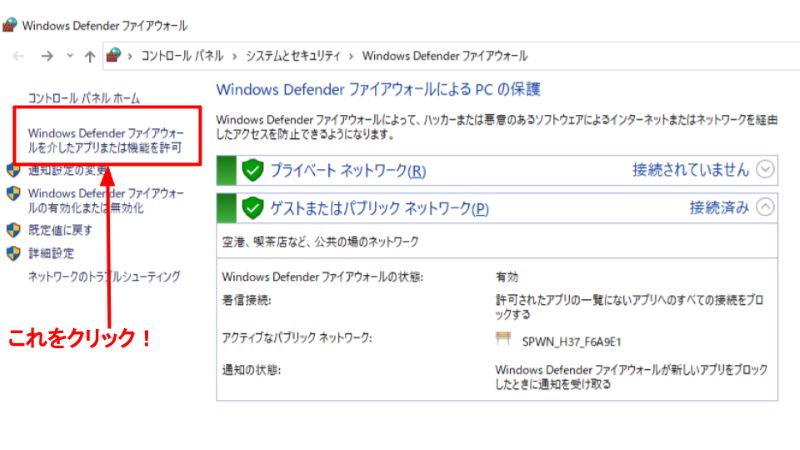Click the 接続済み status text
The image size is (800, 450).
(x=719, y=207)
